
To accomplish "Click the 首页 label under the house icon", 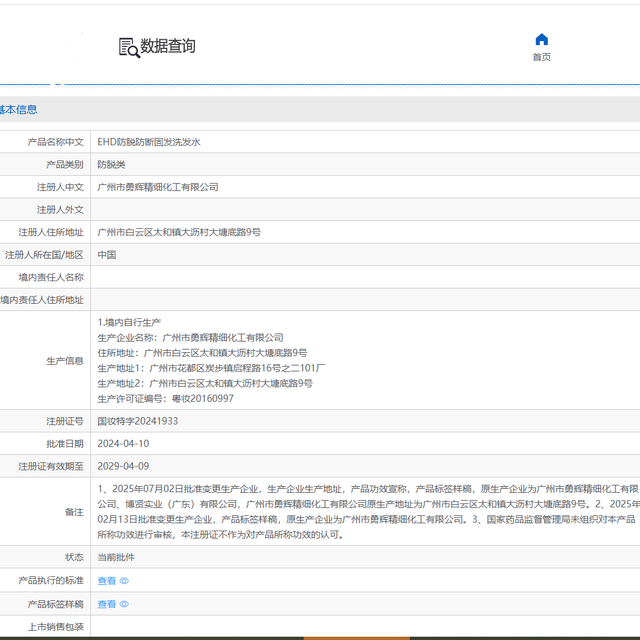I will [541, 57].
